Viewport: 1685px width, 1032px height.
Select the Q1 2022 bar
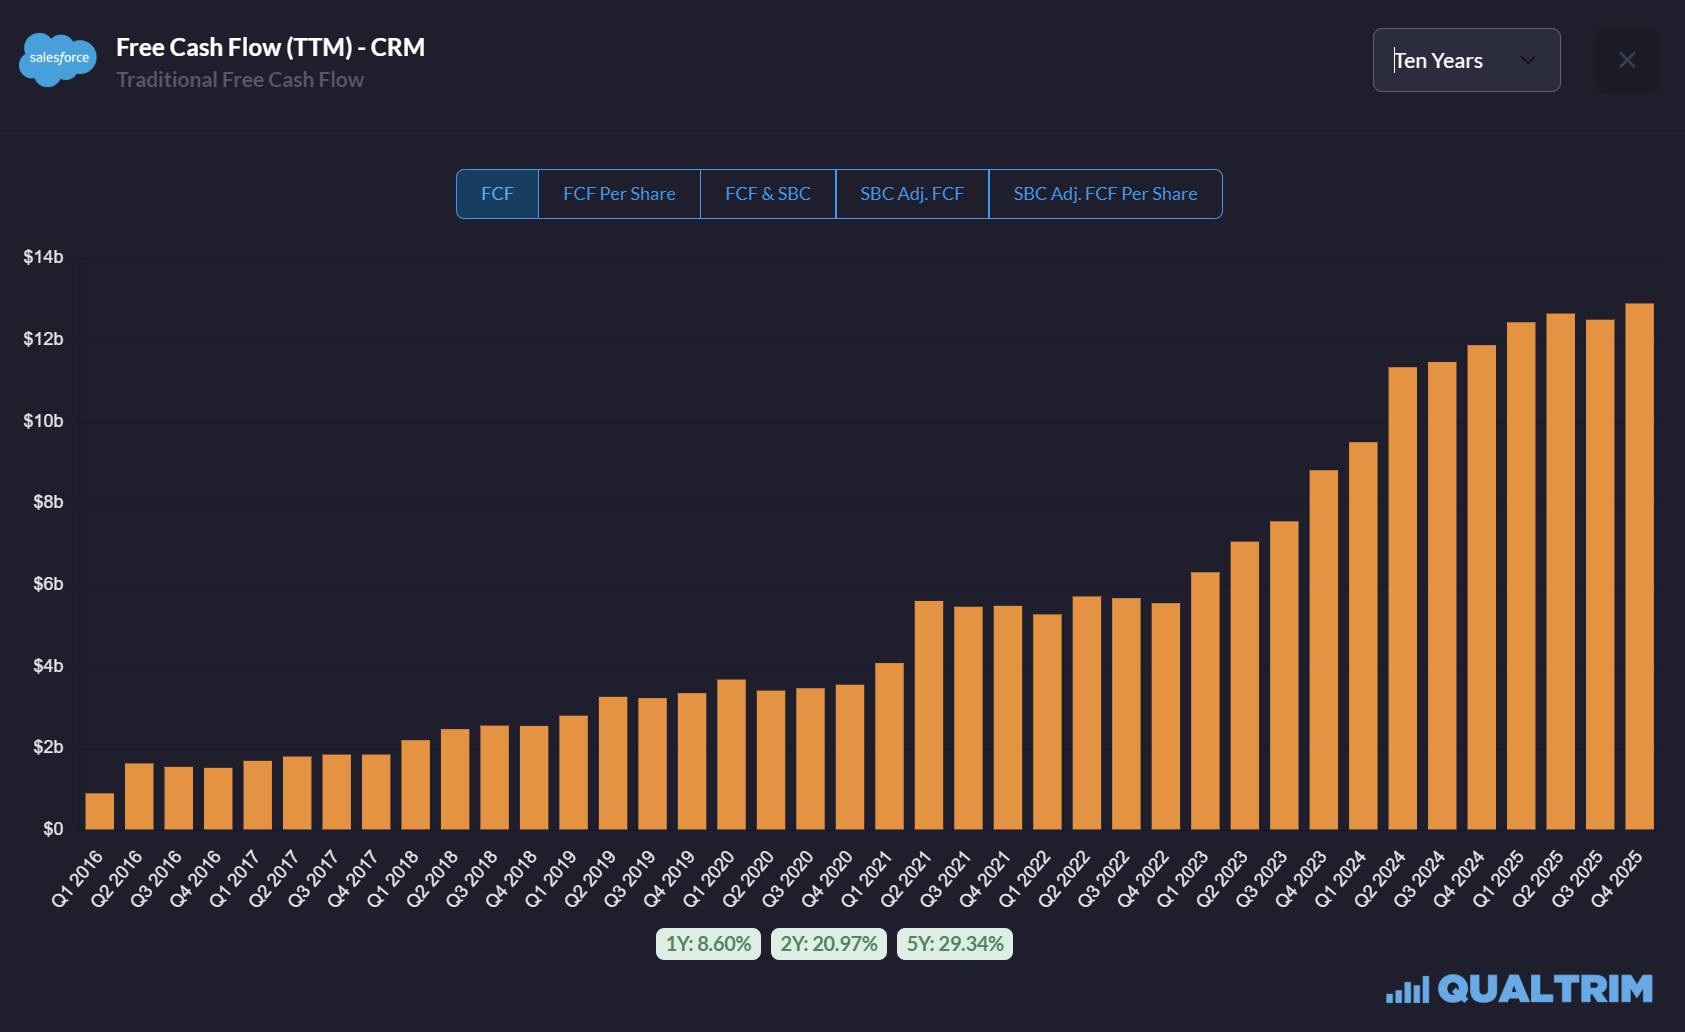click(x=1048, y=722)
